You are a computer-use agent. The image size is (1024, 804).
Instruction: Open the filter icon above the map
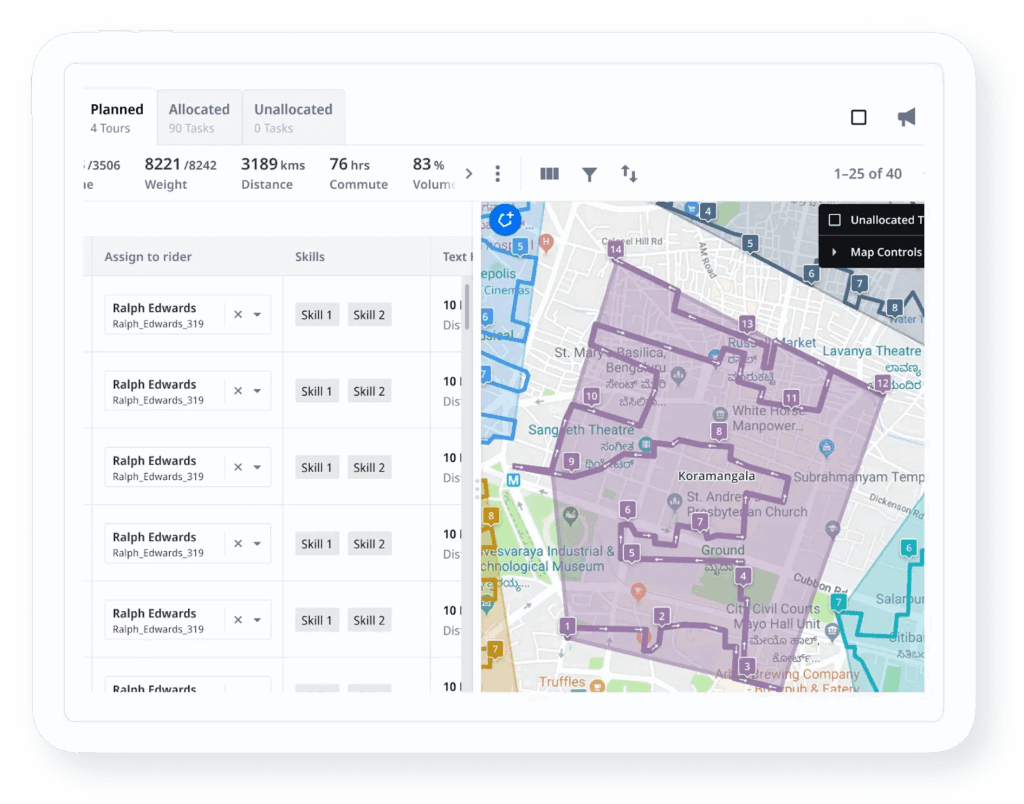(x=589, y=173)
